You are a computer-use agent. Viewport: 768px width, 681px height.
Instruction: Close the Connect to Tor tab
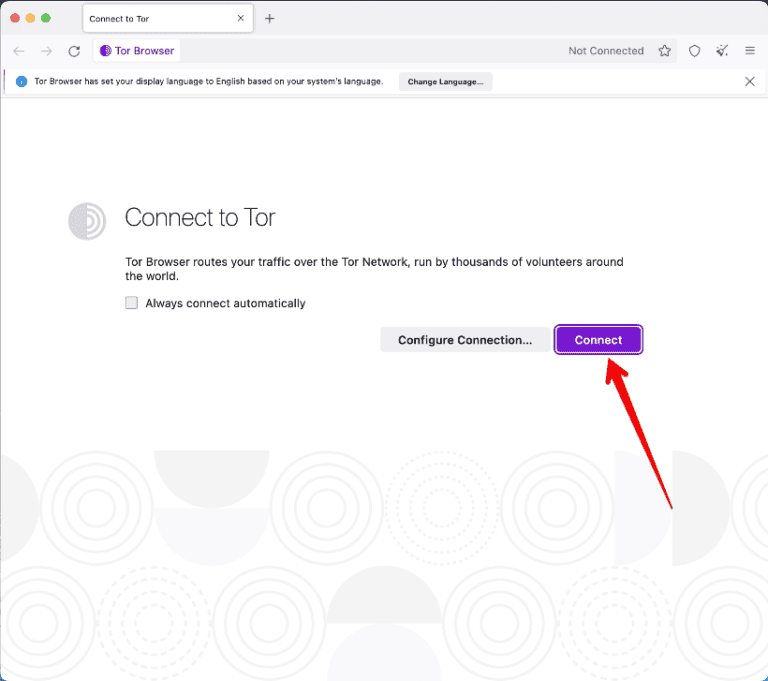[x=241, y=19]
